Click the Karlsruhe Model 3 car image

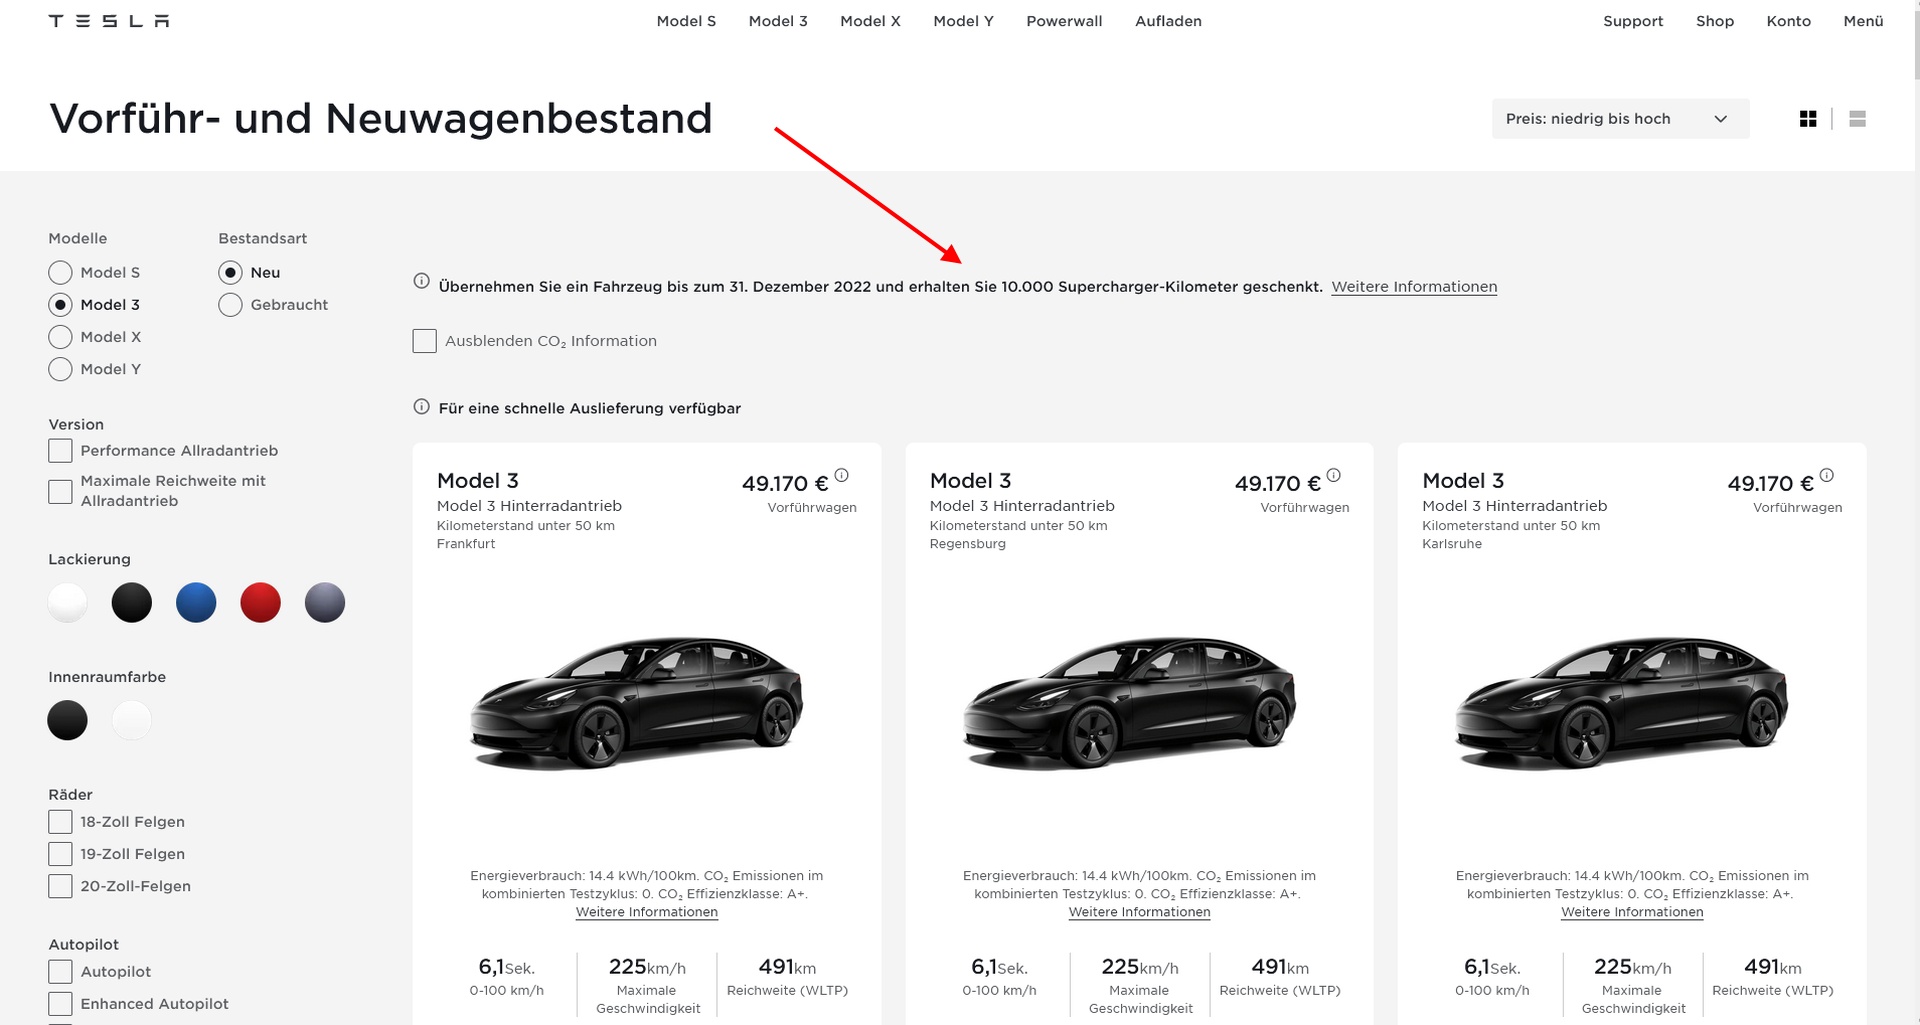[1621, 702]
